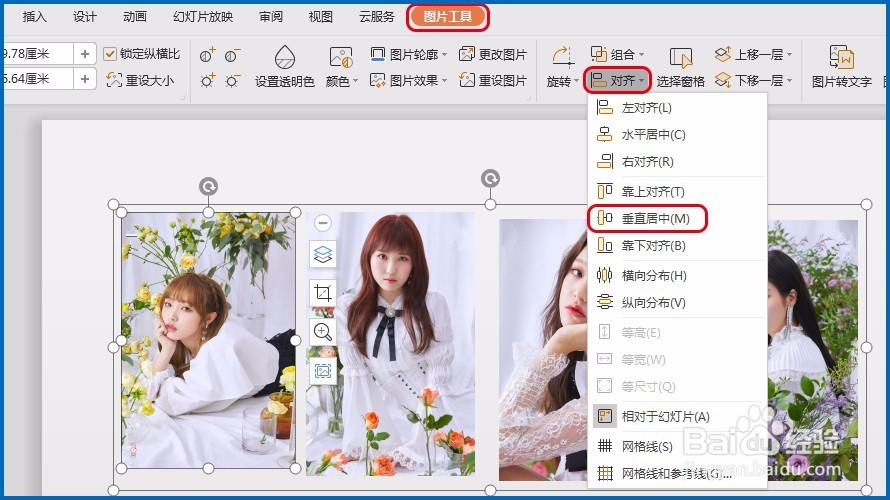Select 设置透明色 tool

pyautogui.click(x=284, y=67)
